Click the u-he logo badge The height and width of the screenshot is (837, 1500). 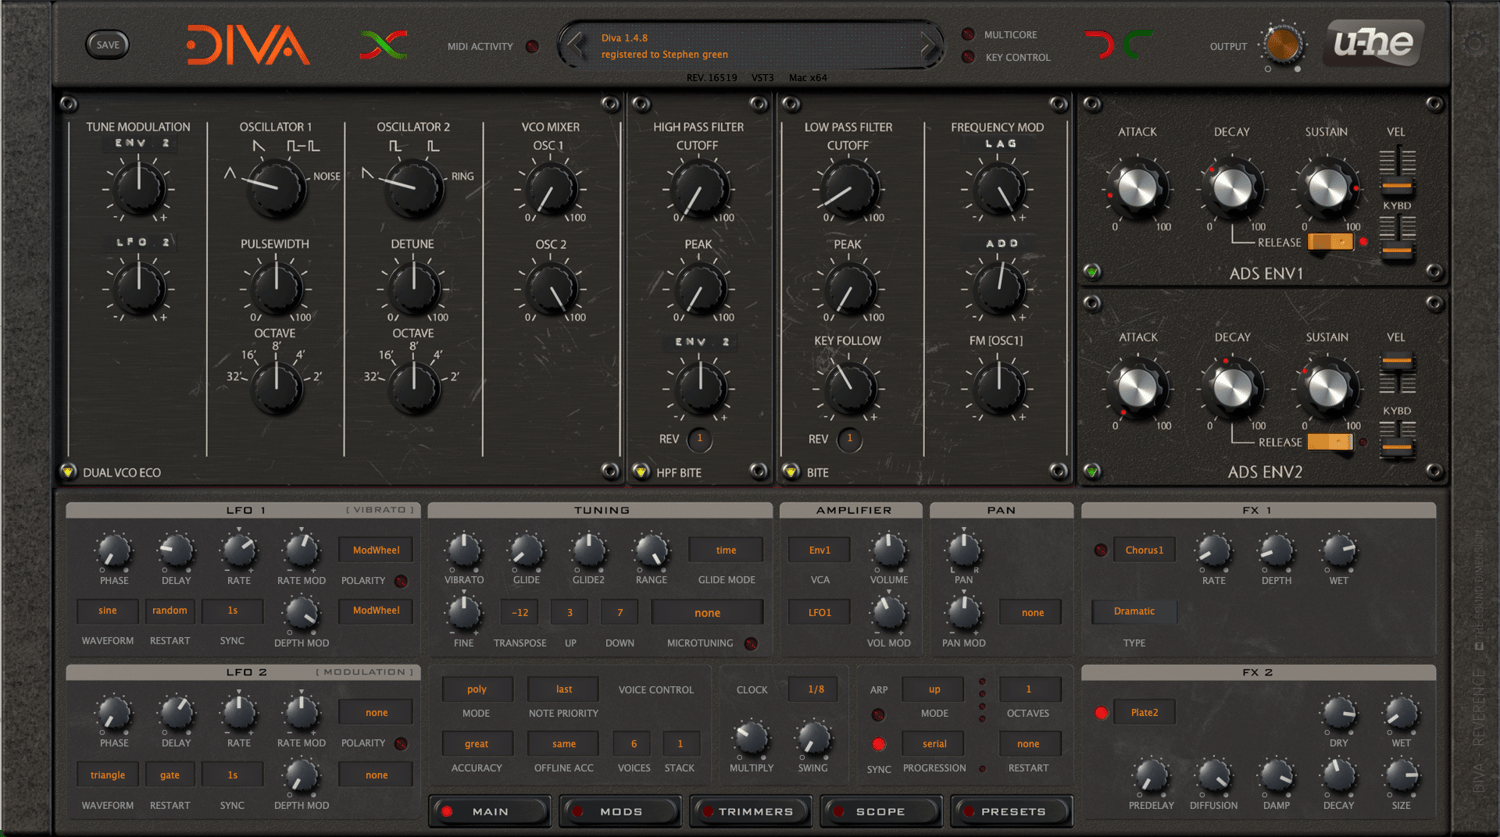pos(1374,43)
